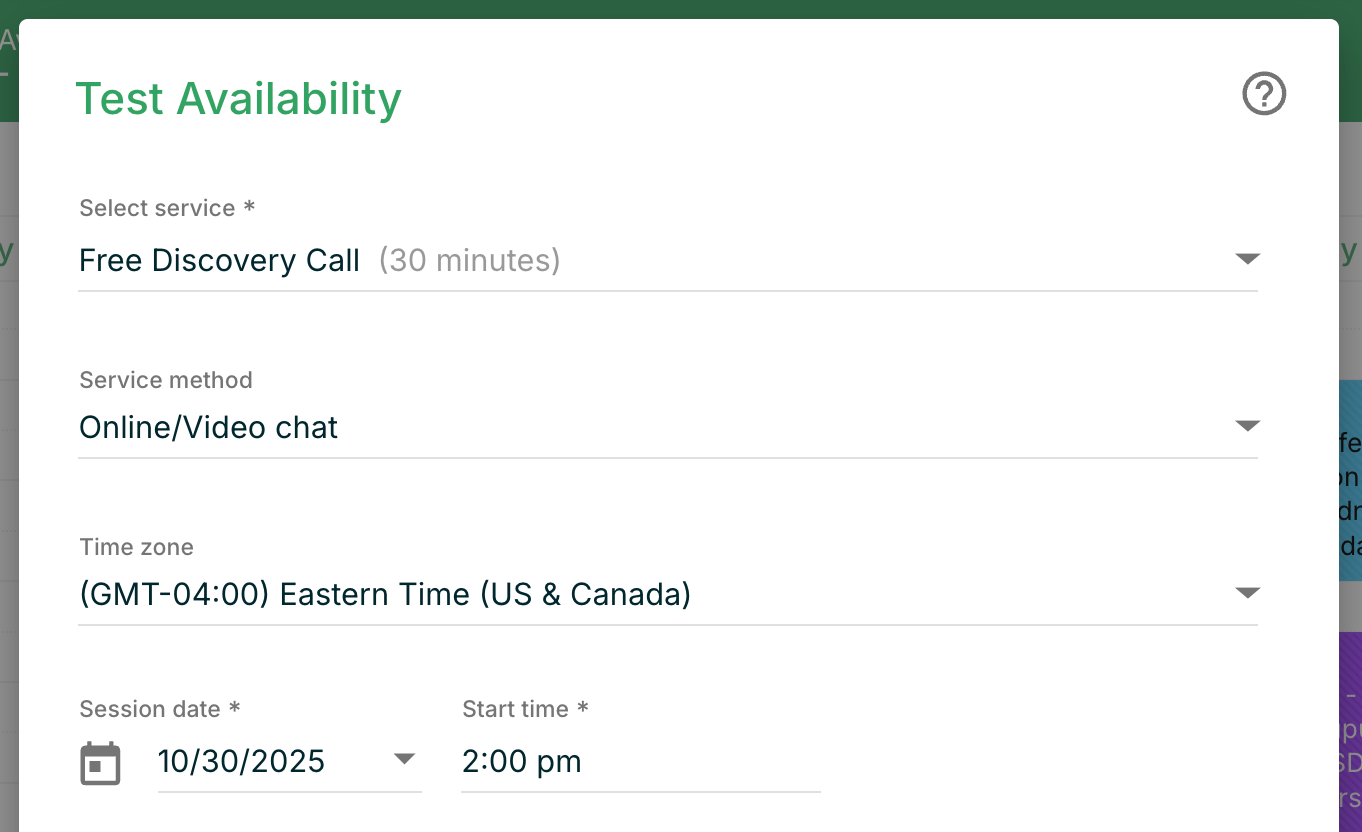This screenshot has width=1362, height=832.
Task: Click the "Service method" field label
Action: click(166, 380)
